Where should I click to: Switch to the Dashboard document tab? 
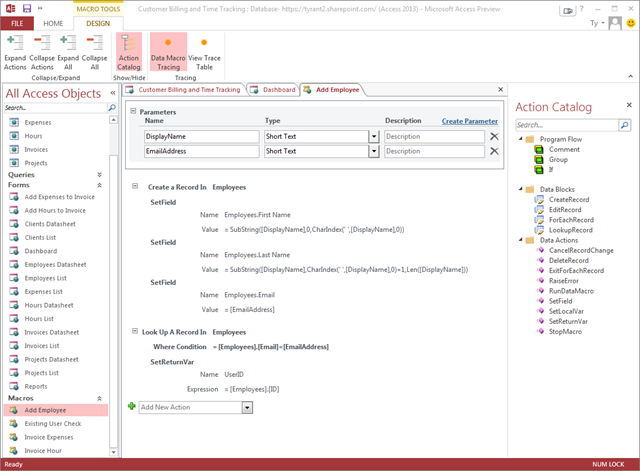point(273,90)
